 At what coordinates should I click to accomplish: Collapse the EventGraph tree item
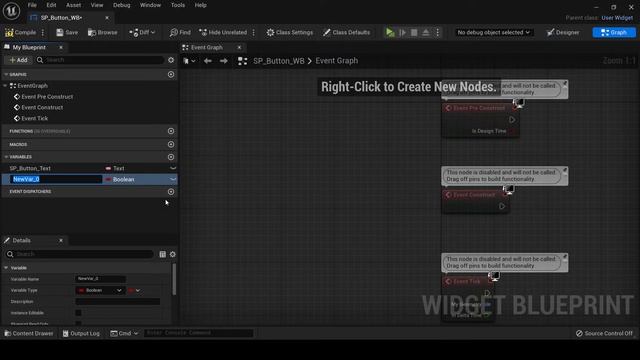pyautogui.click(x=5, y=86)
